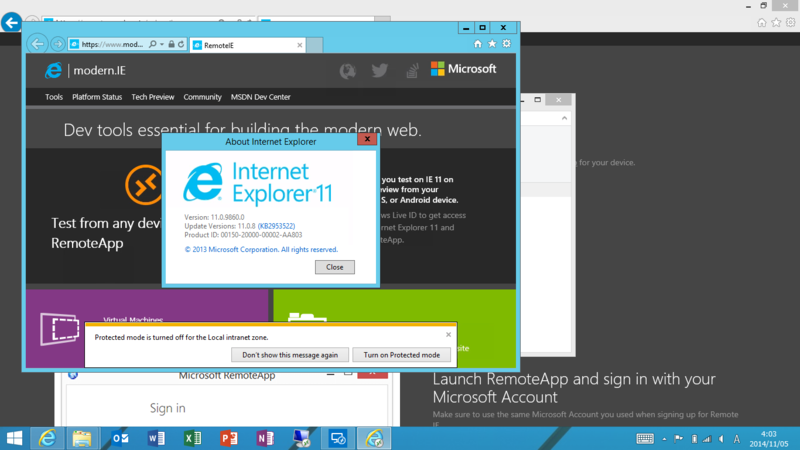Click the globe icon in modern.IE header
Screen dimensions: 800x450
(347, 71)
